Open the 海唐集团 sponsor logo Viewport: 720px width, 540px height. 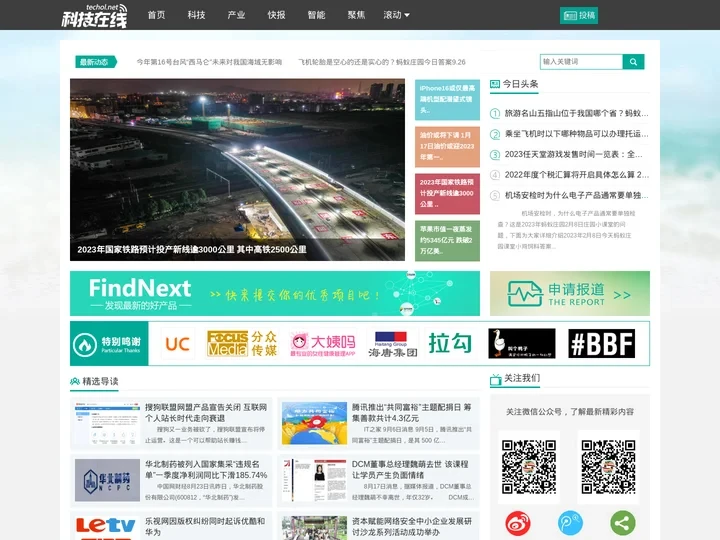click(x=393, y=344)
